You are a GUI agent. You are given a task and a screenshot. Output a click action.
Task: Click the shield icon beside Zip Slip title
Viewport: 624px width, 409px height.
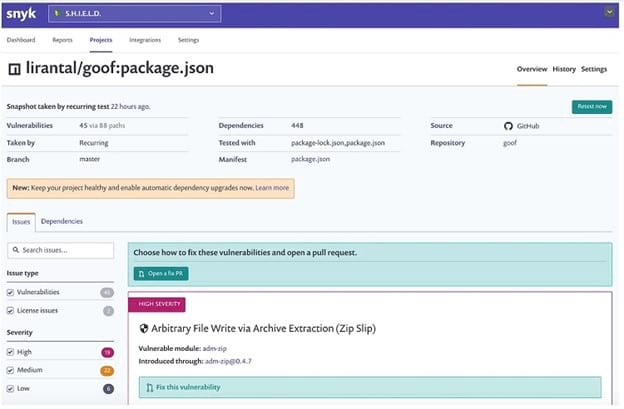[x=144, y=329]
